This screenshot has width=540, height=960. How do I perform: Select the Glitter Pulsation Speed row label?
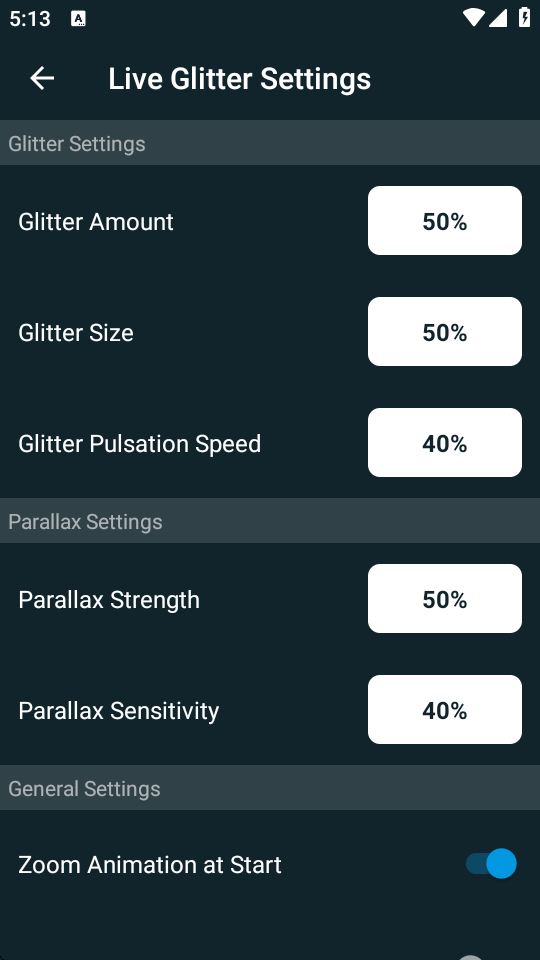point(140,444)
